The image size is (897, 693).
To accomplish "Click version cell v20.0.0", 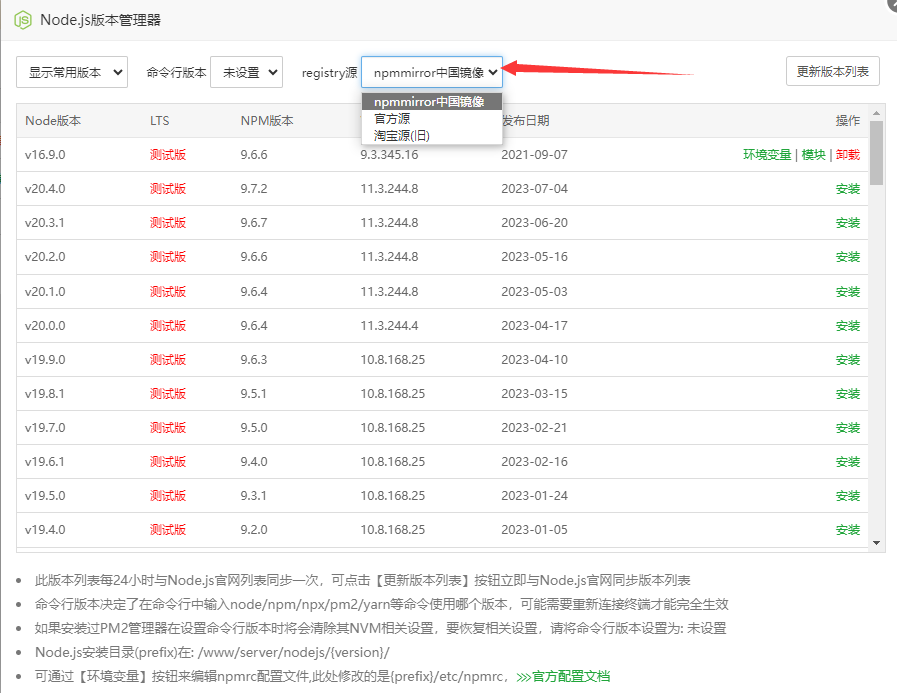I will coord(45,326).
